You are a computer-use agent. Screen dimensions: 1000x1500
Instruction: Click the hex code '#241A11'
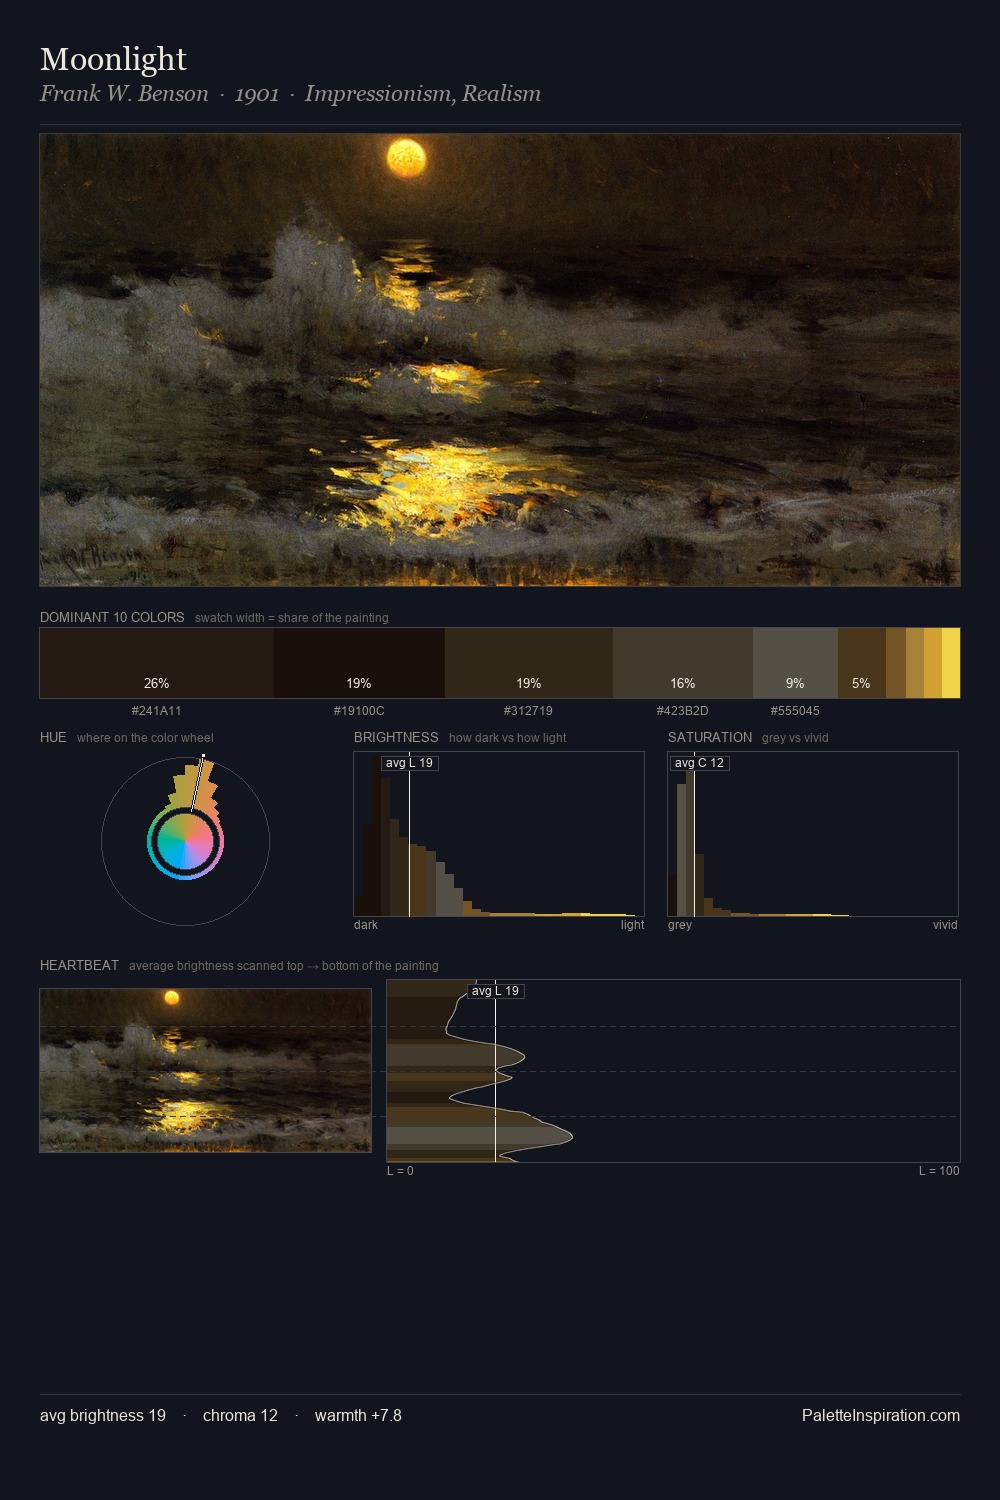point(157,711)
